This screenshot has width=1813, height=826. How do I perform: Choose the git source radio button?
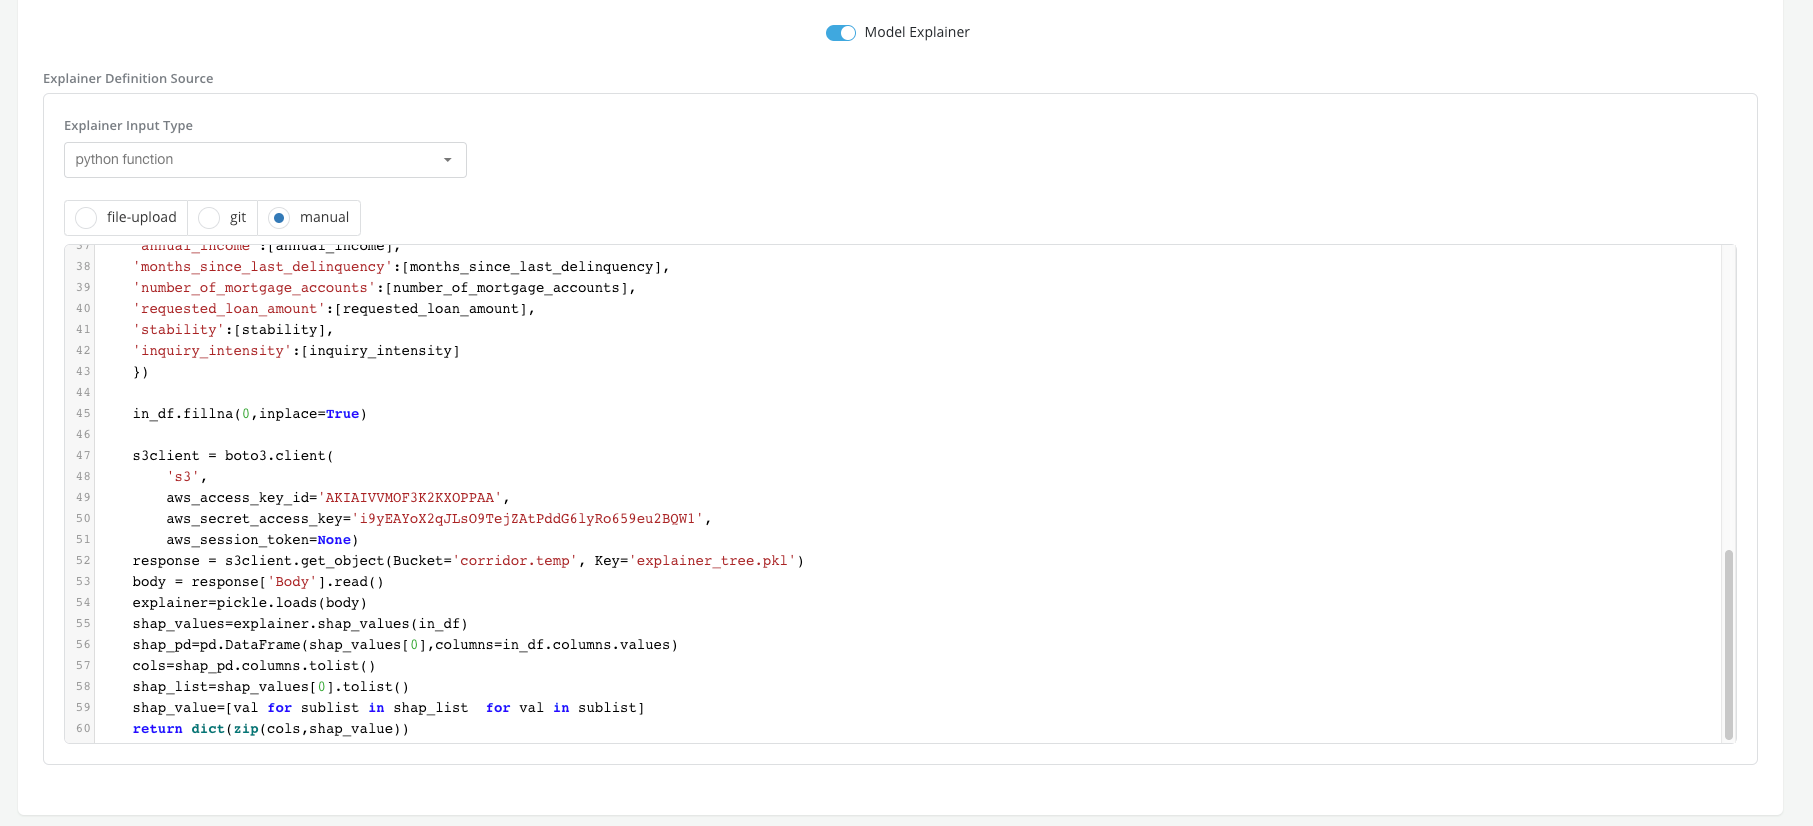209,217
